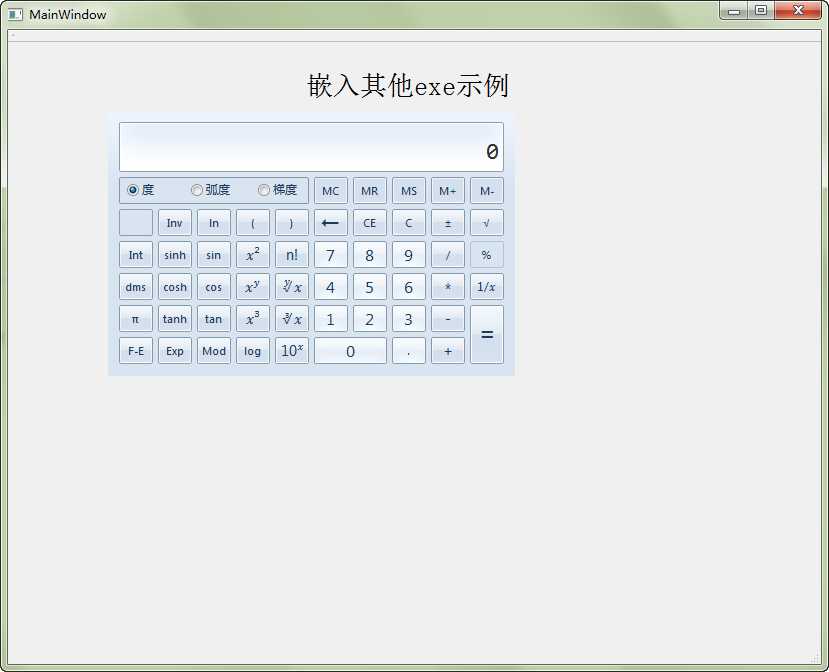Click the digit 2 key

pyautogui.click(x=370, y=319)
